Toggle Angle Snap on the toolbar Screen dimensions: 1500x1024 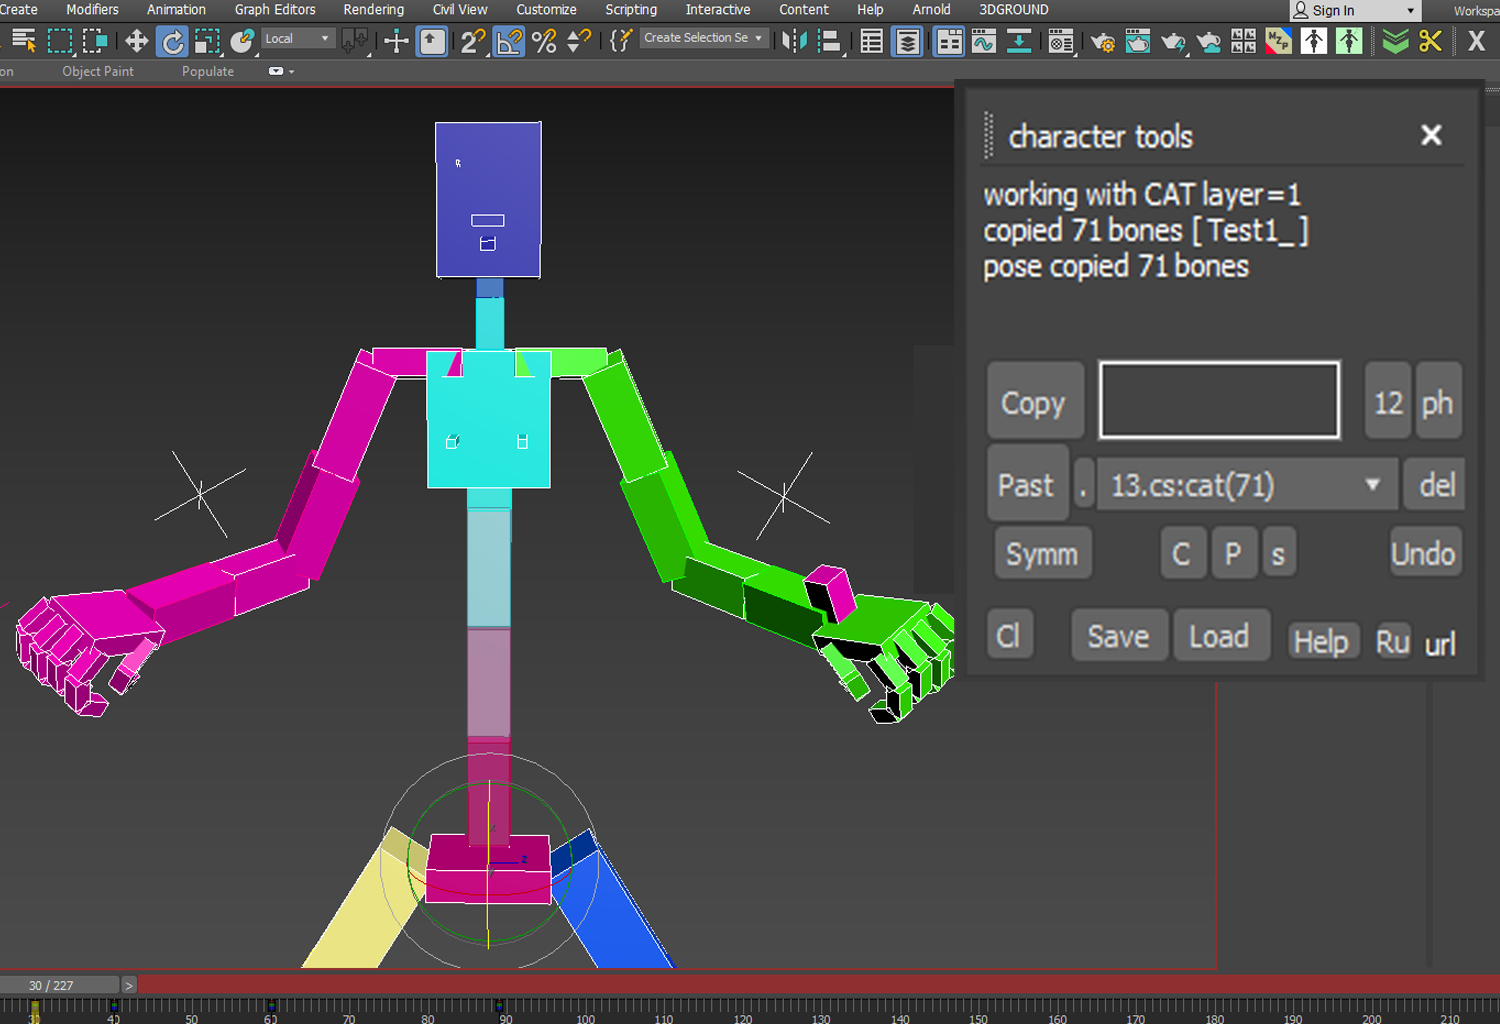509,41
